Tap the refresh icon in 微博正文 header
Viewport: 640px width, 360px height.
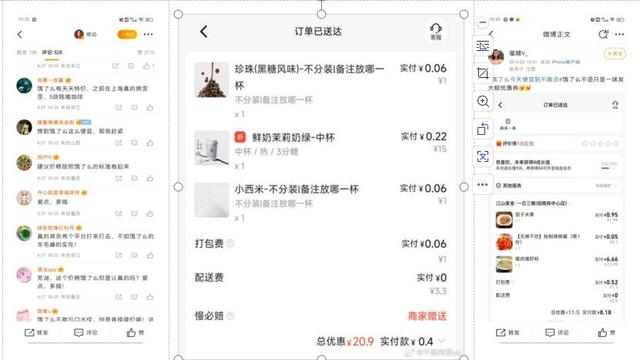(603, 34)
